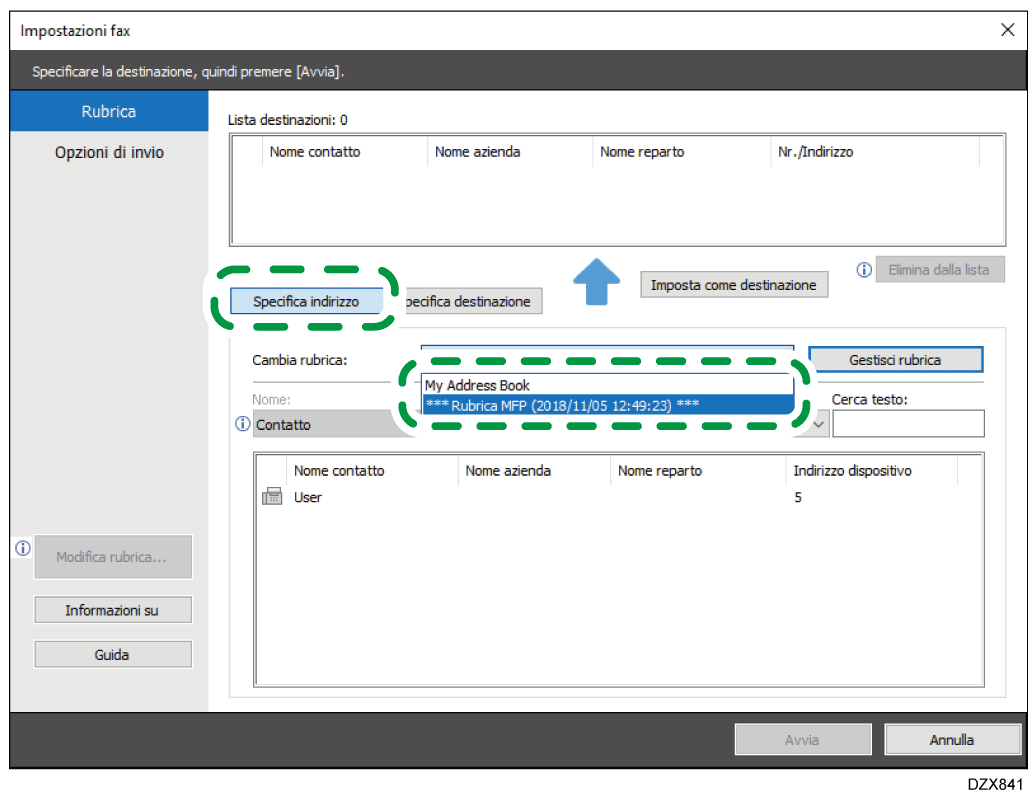The width and height of the screenshot is (1028, 796).
Task: Click Nome reparto header in destination list
Action: pyautogui.click(x=682, y=151)
